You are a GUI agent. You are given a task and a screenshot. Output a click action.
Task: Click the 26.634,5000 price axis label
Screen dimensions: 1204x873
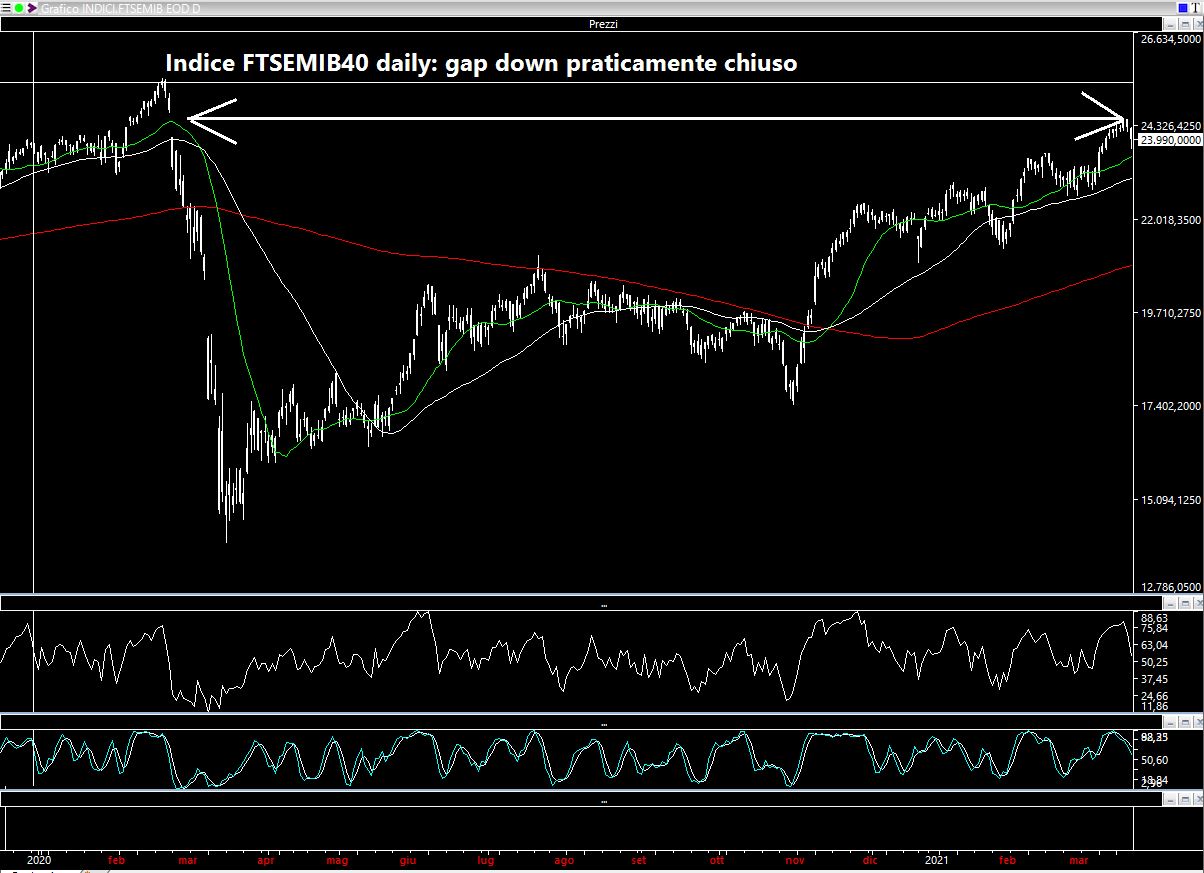pos(1170,40)
